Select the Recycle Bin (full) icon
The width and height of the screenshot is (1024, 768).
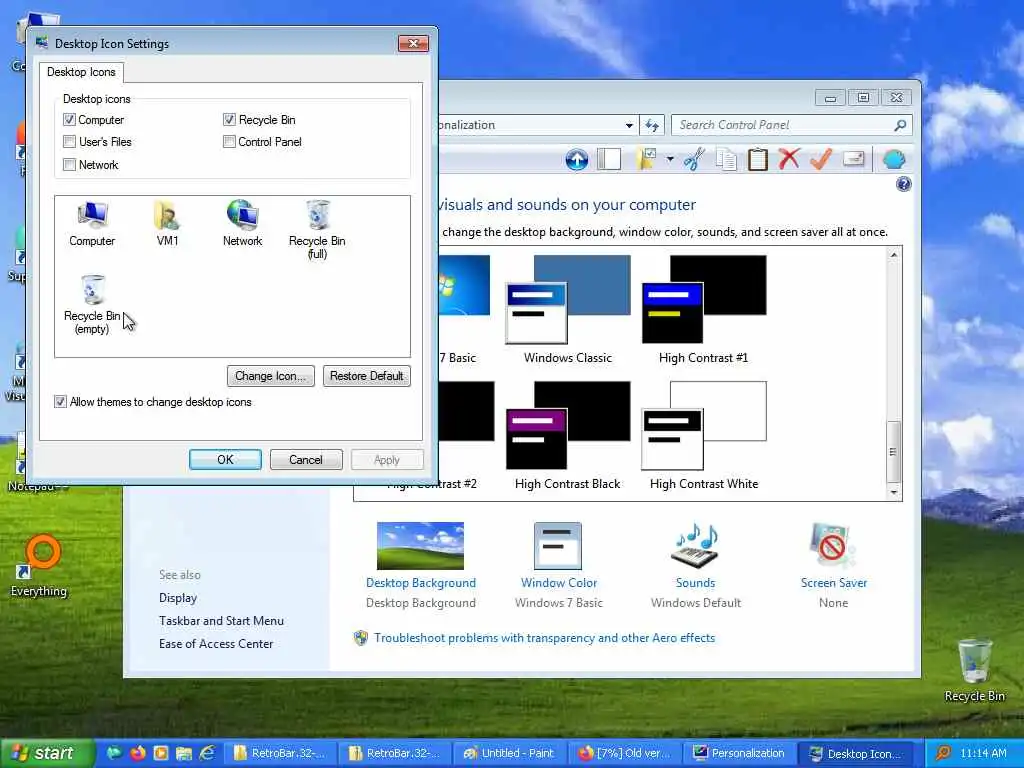click(317, 229)
